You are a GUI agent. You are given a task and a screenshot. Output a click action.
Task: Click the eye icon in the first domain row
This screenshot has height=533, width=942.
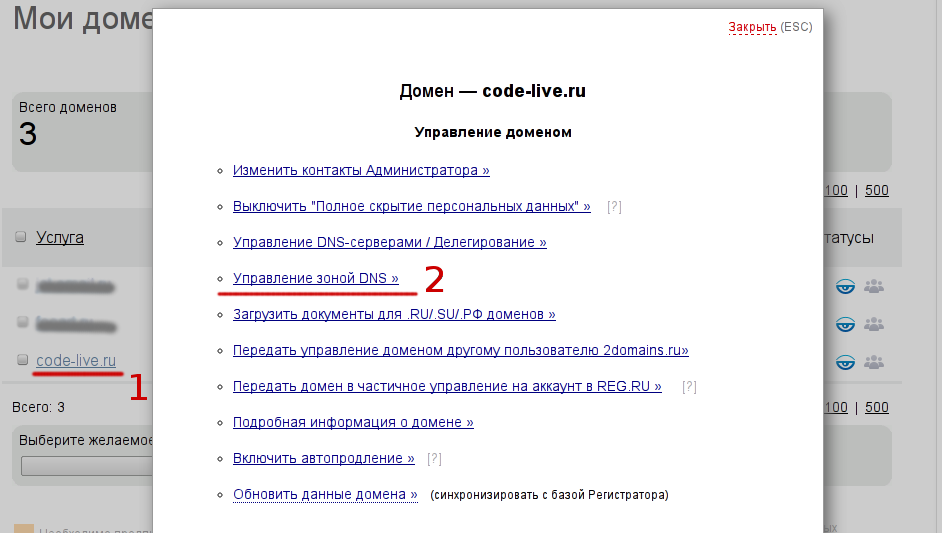(846, 288)
